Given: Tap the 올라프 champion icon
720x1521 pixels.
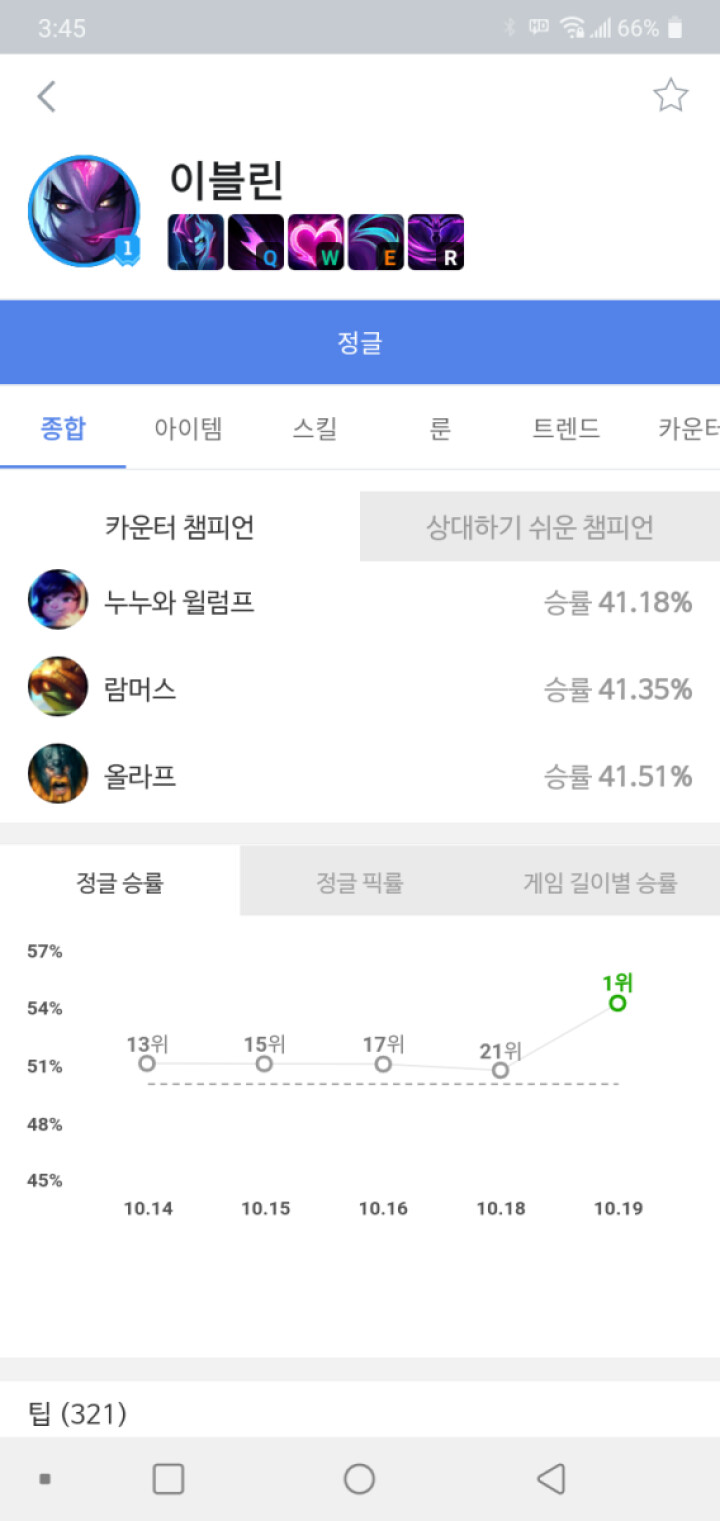Looking at the screenshot, I should pyautogui.click(x=58, y=774).
